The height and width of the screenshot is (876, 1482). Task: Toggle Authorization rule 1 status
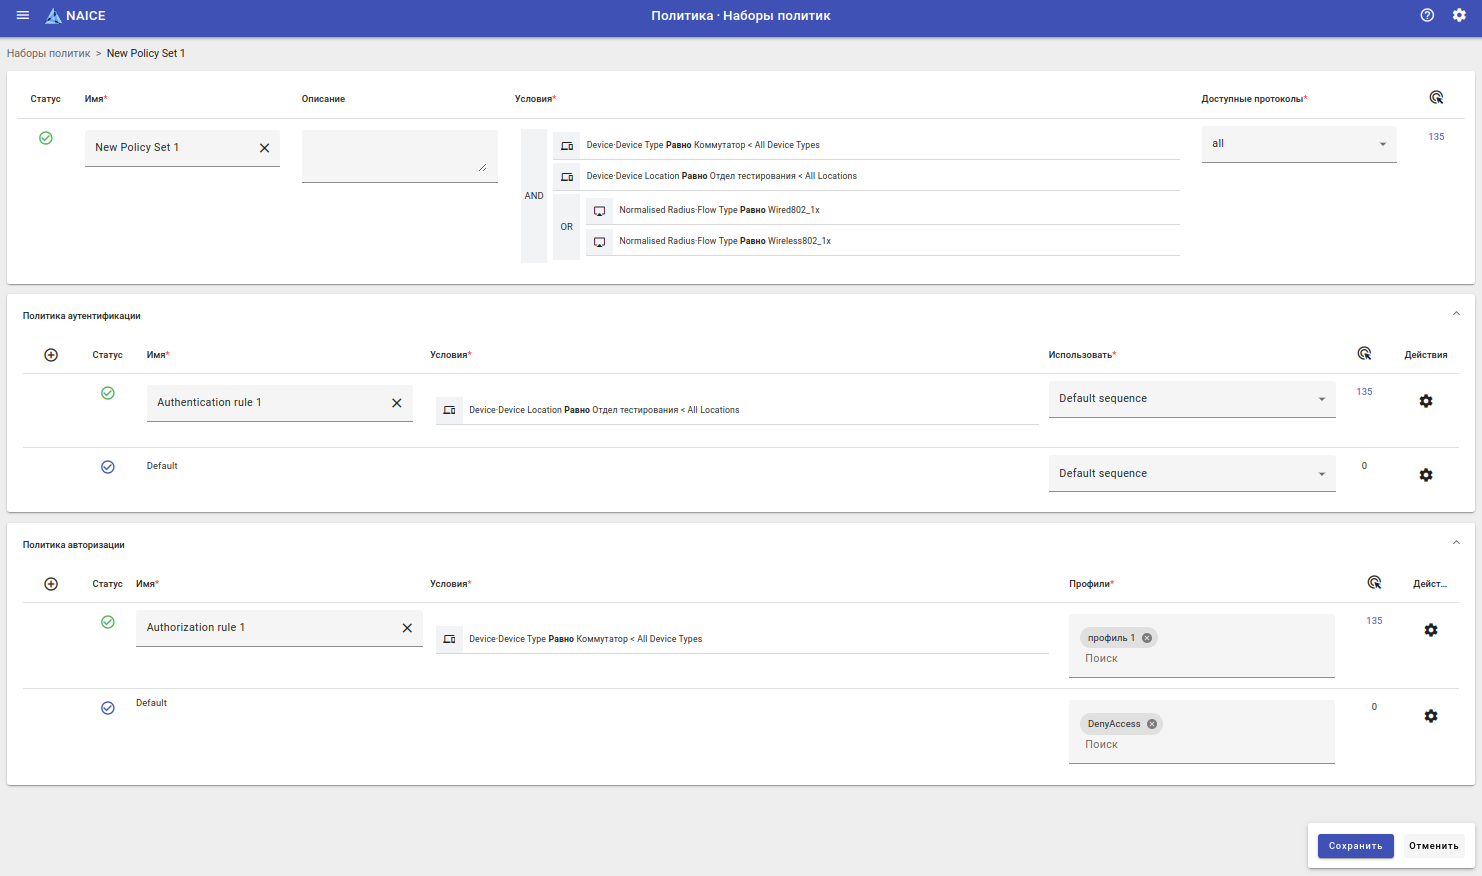pos(108,622)
